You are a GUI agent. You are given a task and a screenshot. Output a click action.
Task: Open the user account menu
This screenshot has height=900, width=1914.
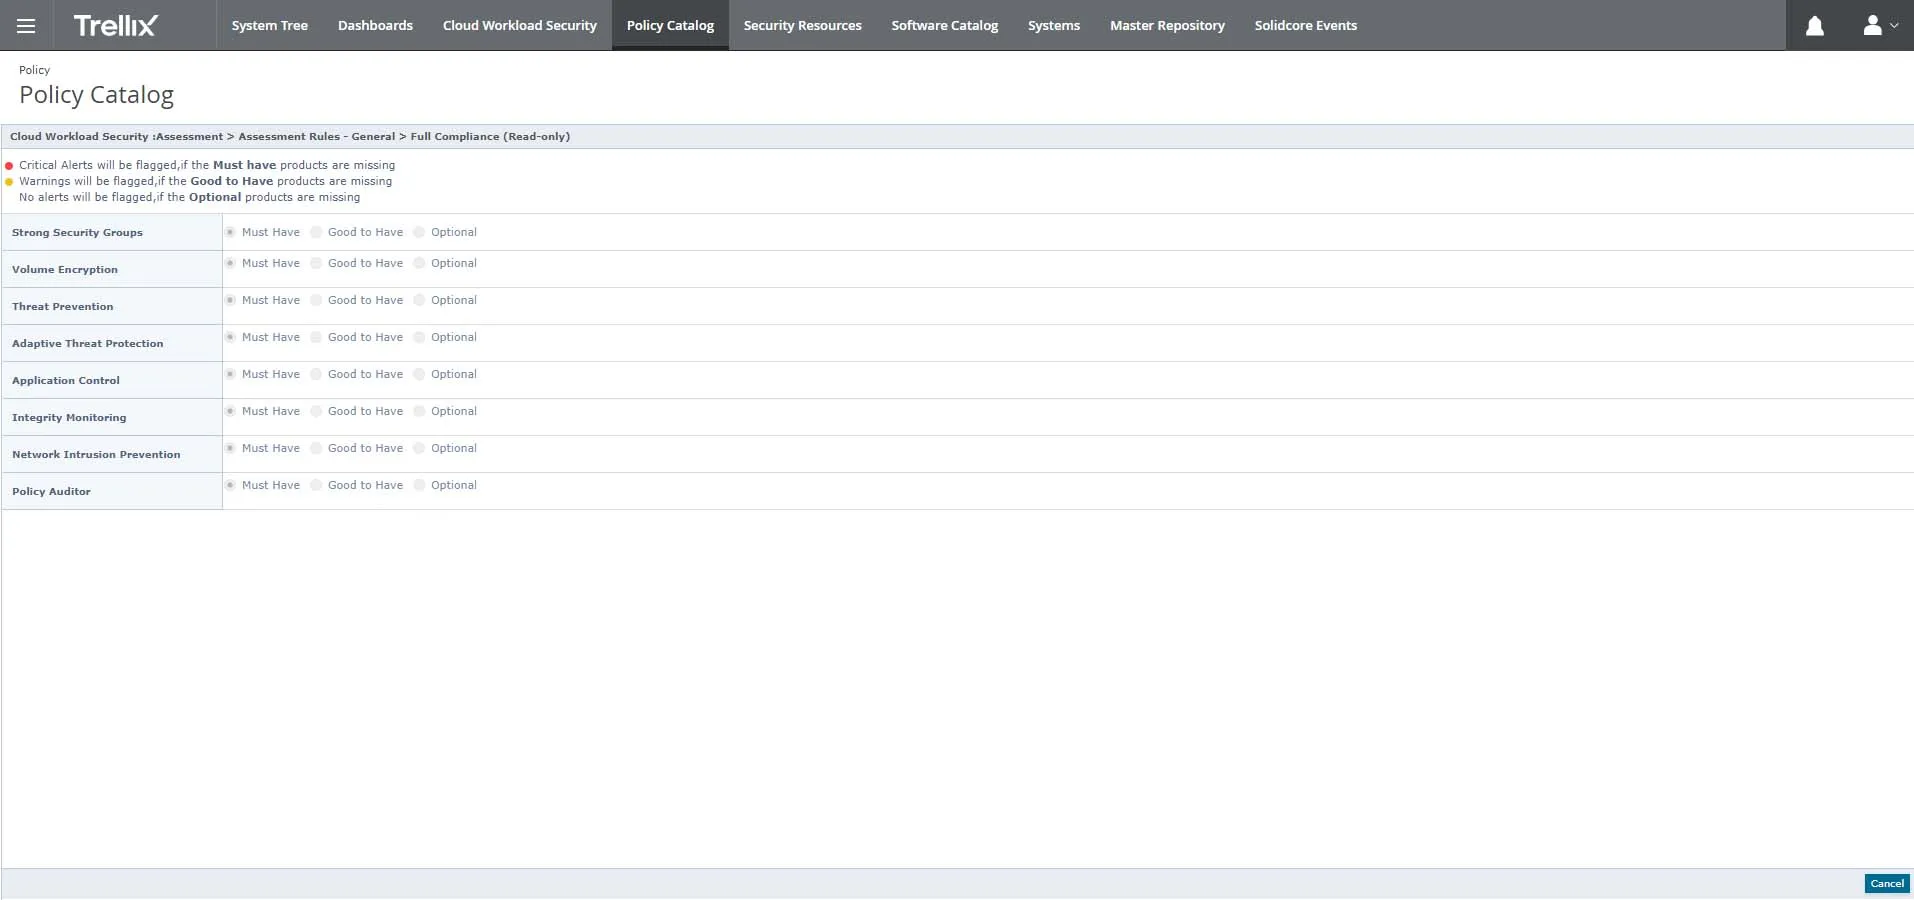[x=1880, y=26]
